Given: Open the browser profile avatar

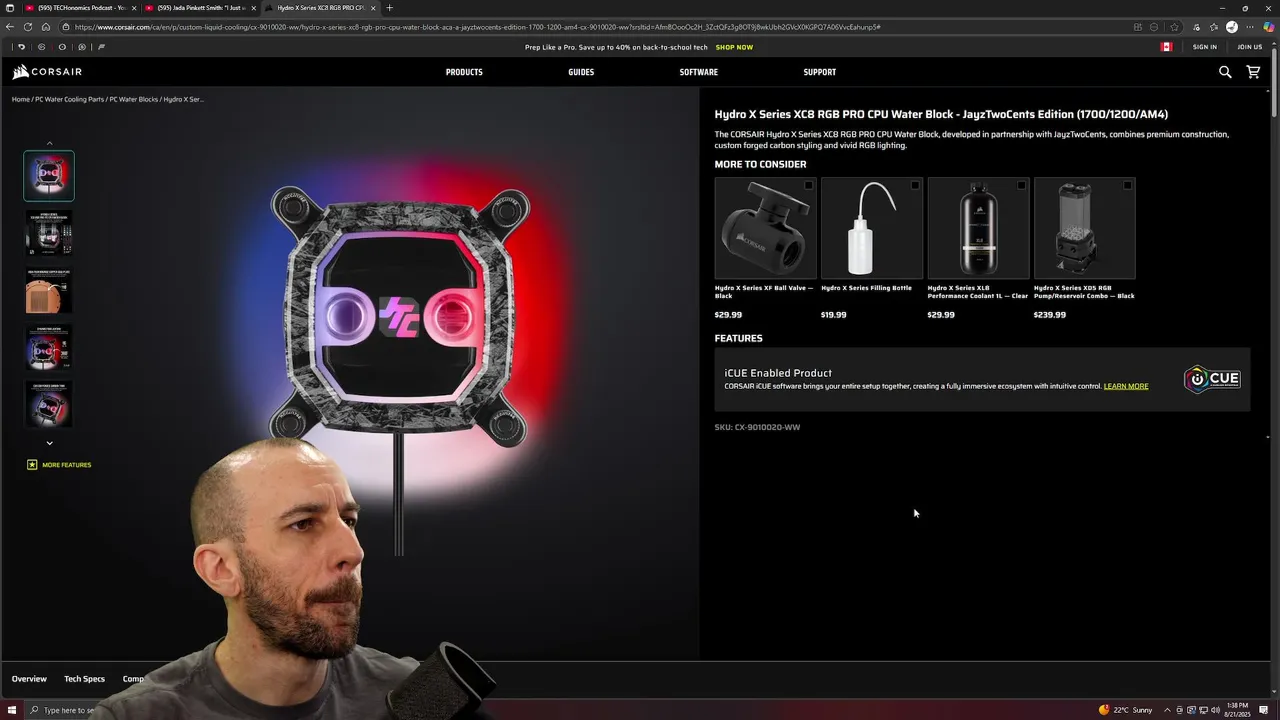Looking at the screenshot, I should click(x=1232, y=27).
